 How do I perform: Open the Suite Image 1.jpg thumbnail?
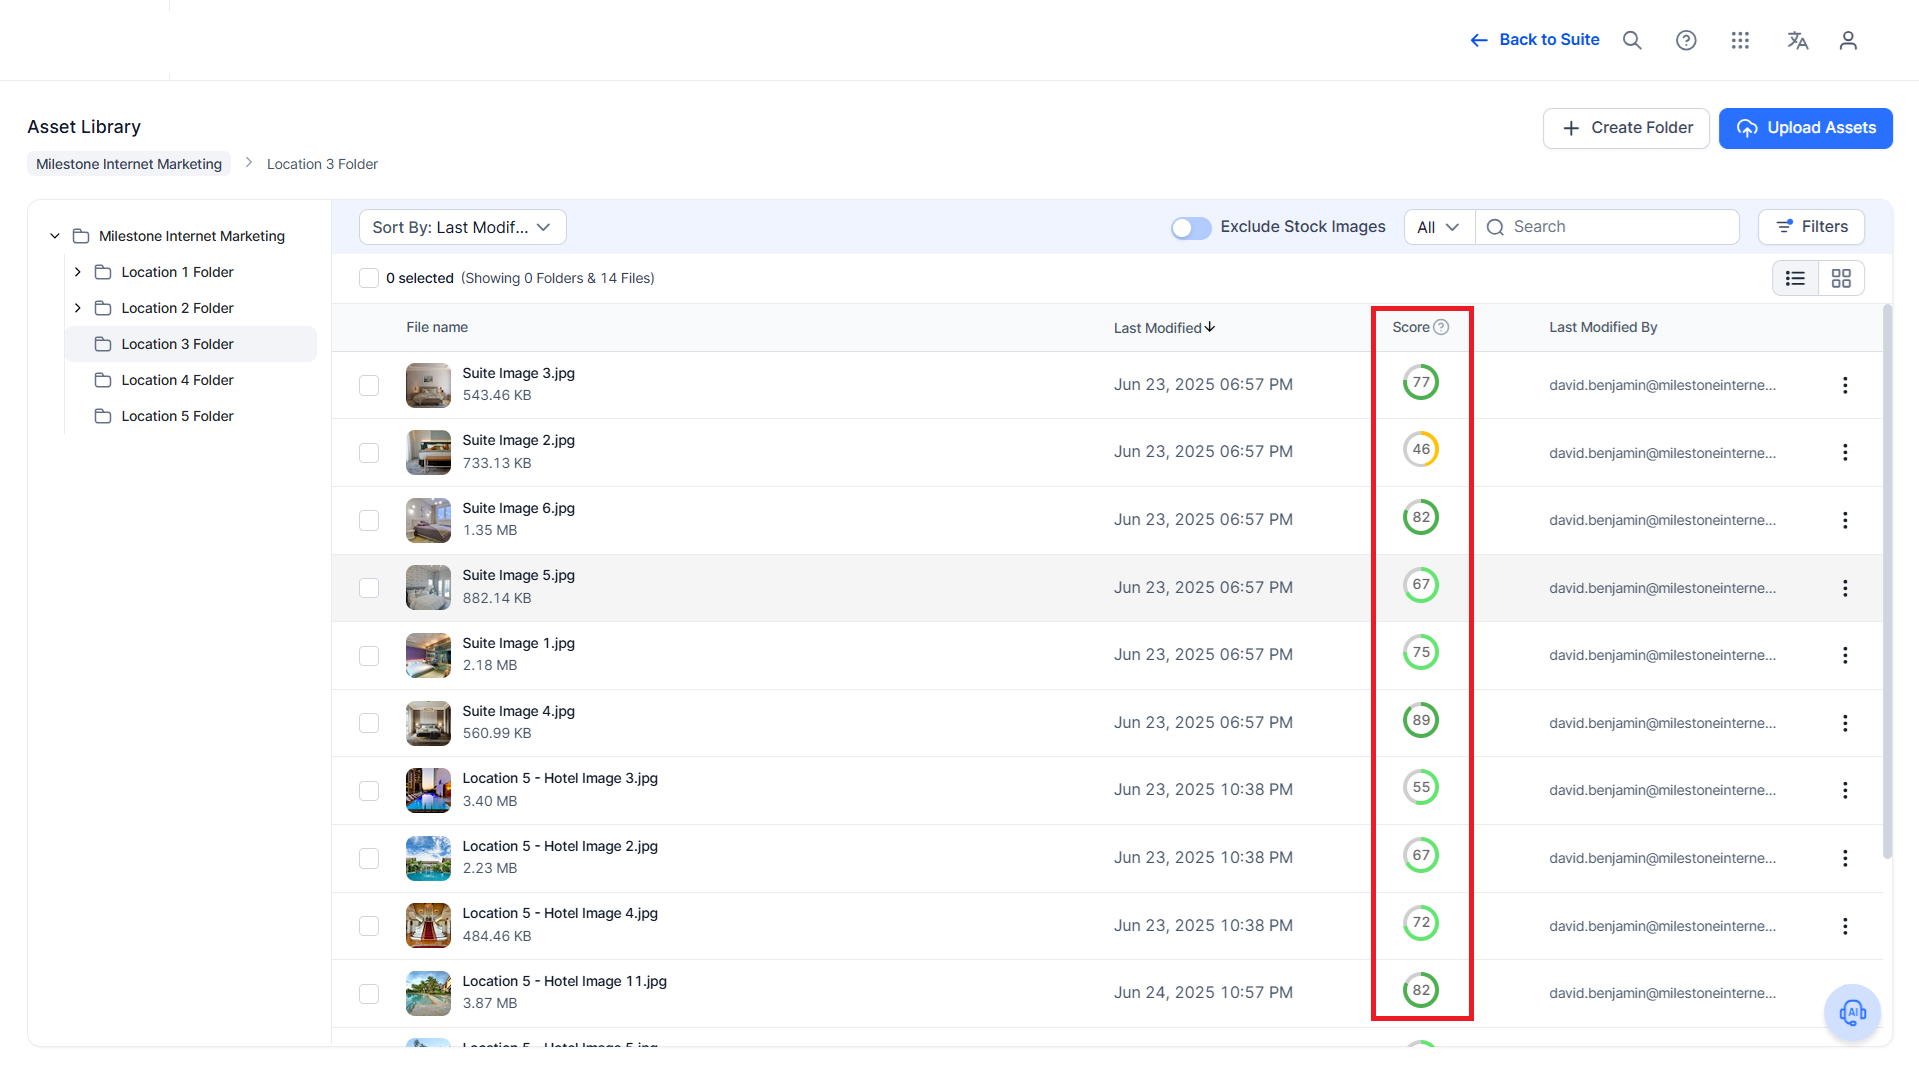point(428,656)
